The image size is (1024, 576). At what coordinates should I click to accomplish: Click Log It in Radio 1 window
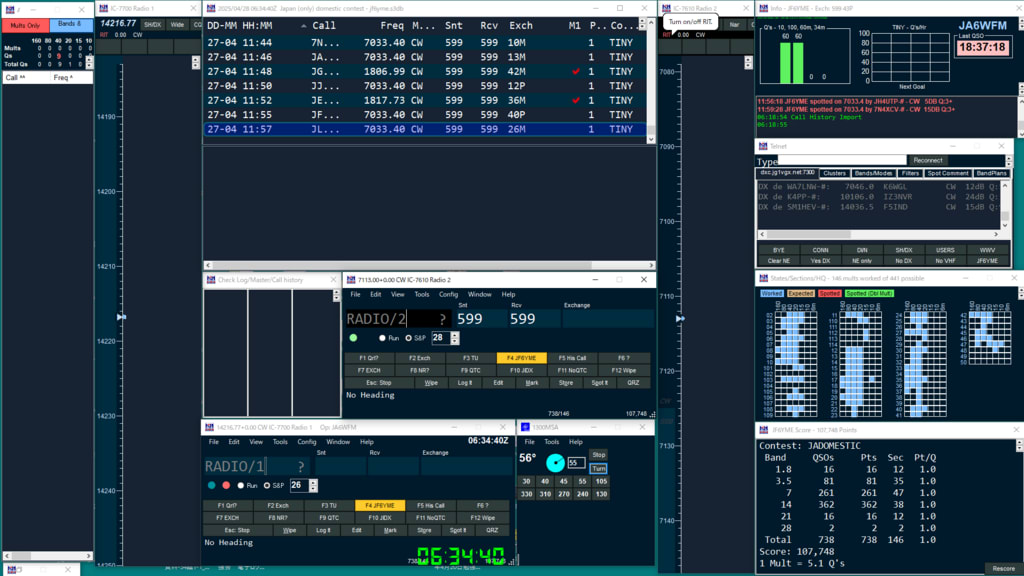323,530
